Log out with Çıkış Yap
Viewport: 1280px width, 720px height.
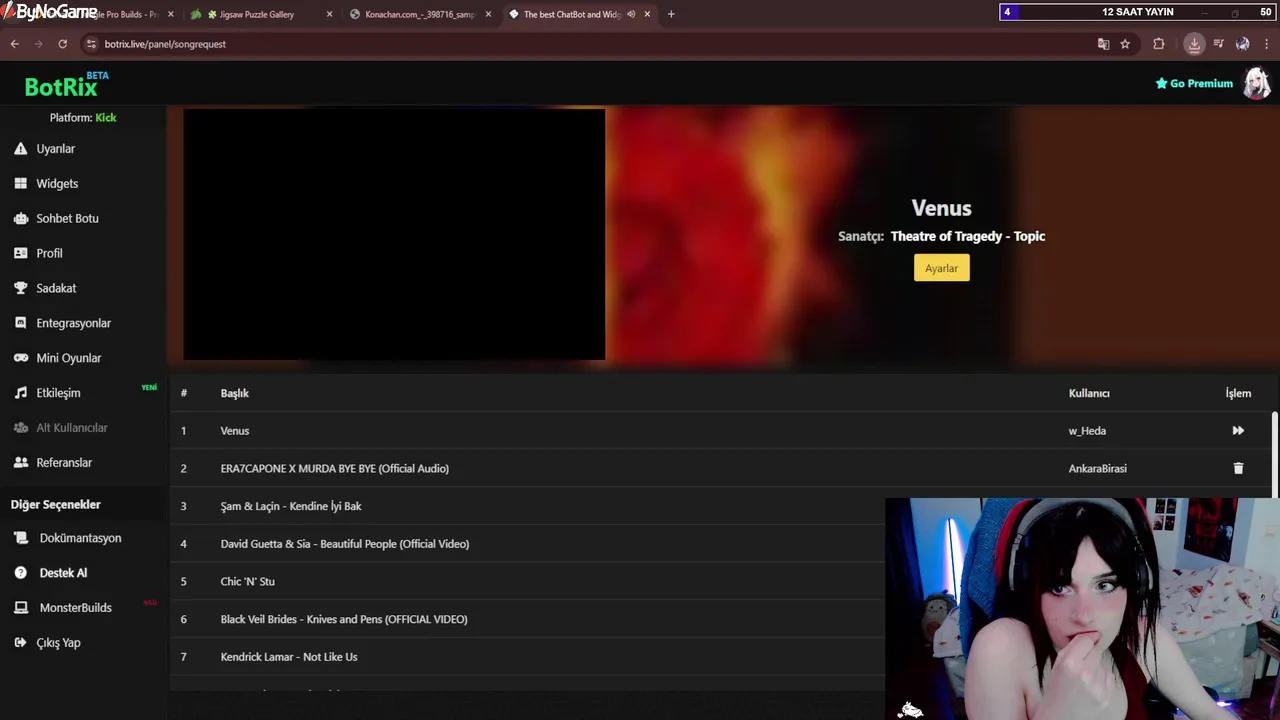pos(58,643)
